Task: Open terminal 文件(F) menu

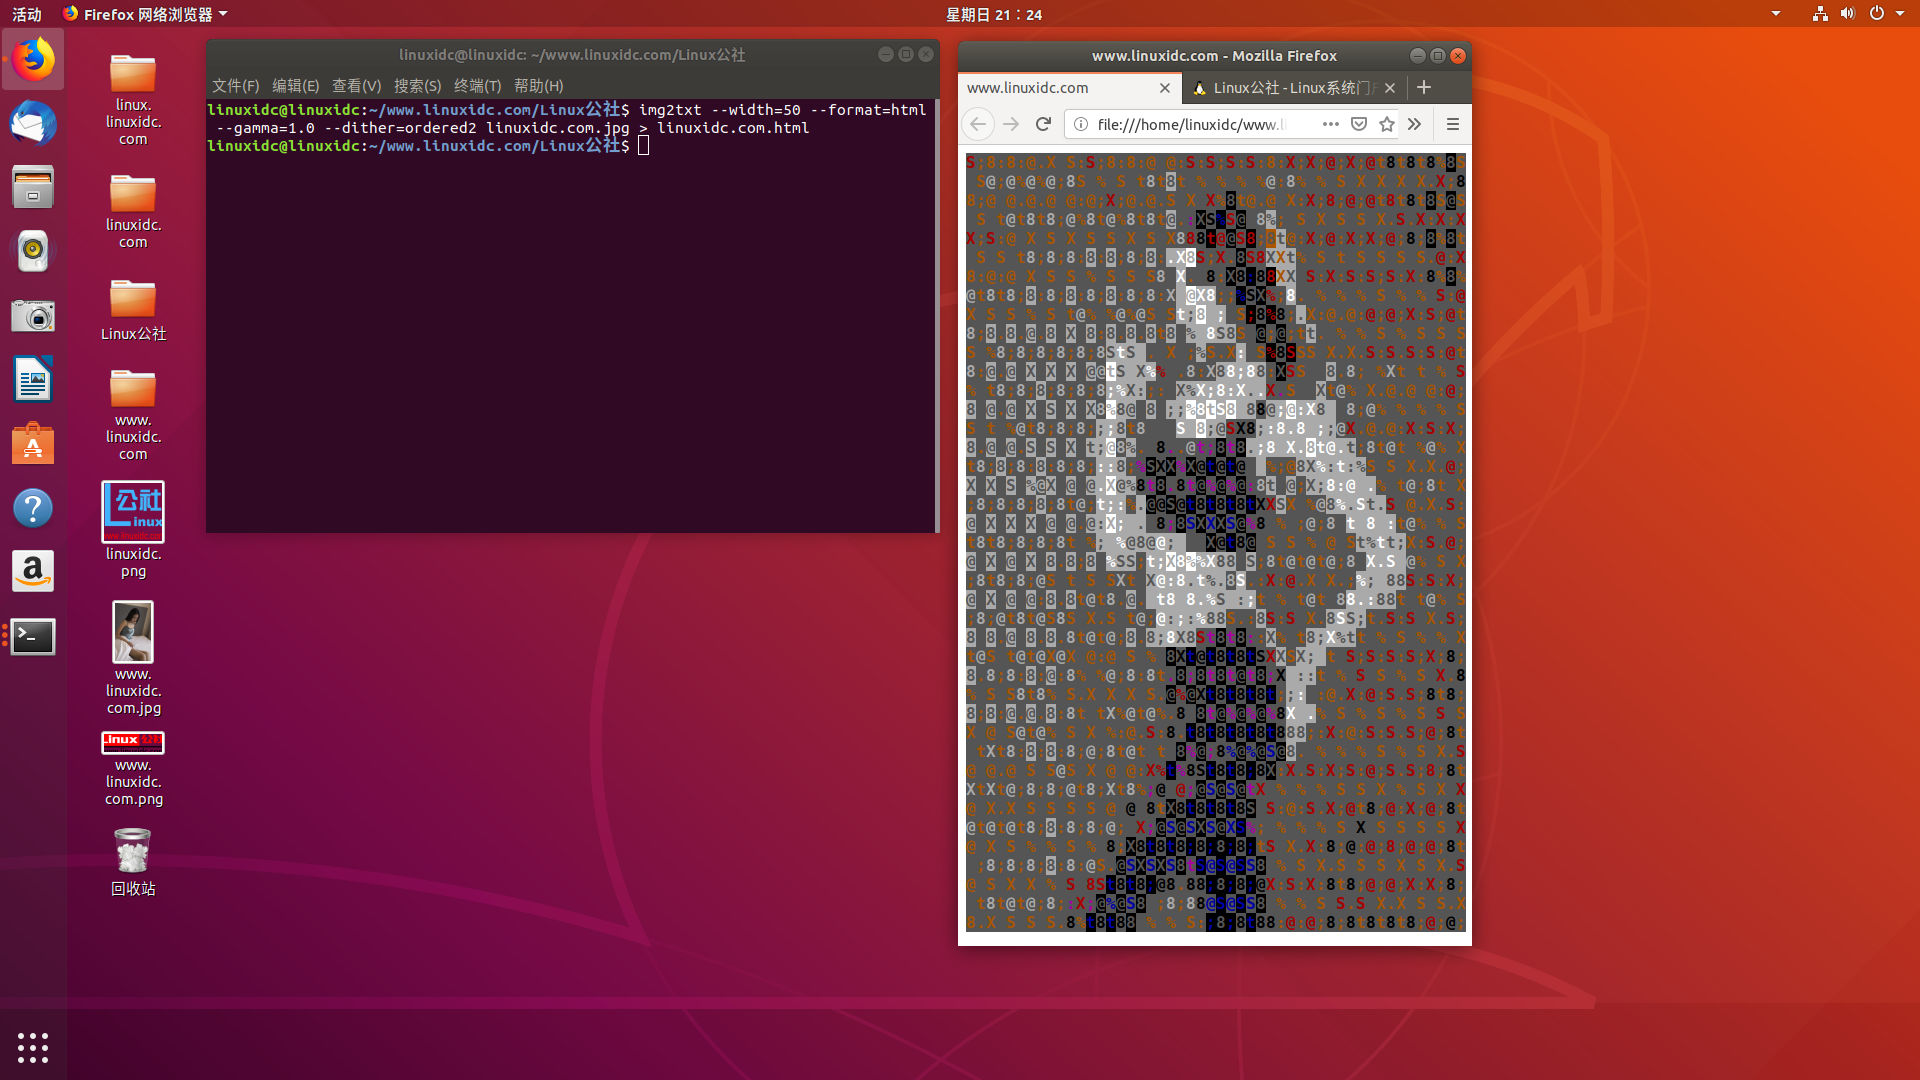Action: point(236,86)
